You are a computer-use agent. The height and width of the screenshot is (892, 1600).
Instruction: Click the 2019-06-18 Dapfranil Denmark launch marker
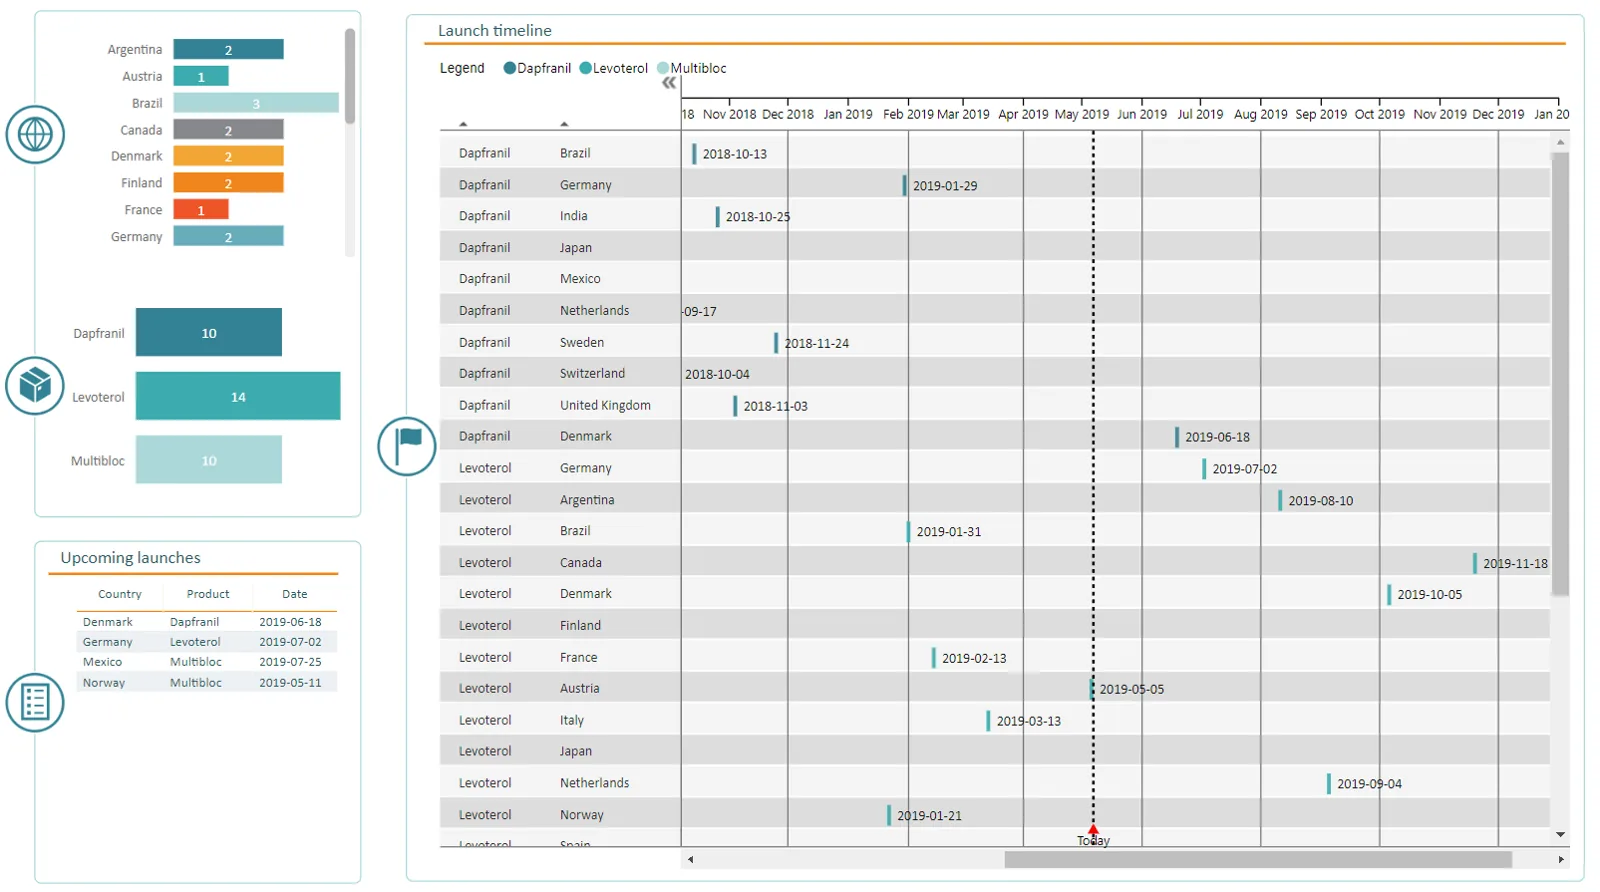pyautogui.click(x=1177, y=437)
